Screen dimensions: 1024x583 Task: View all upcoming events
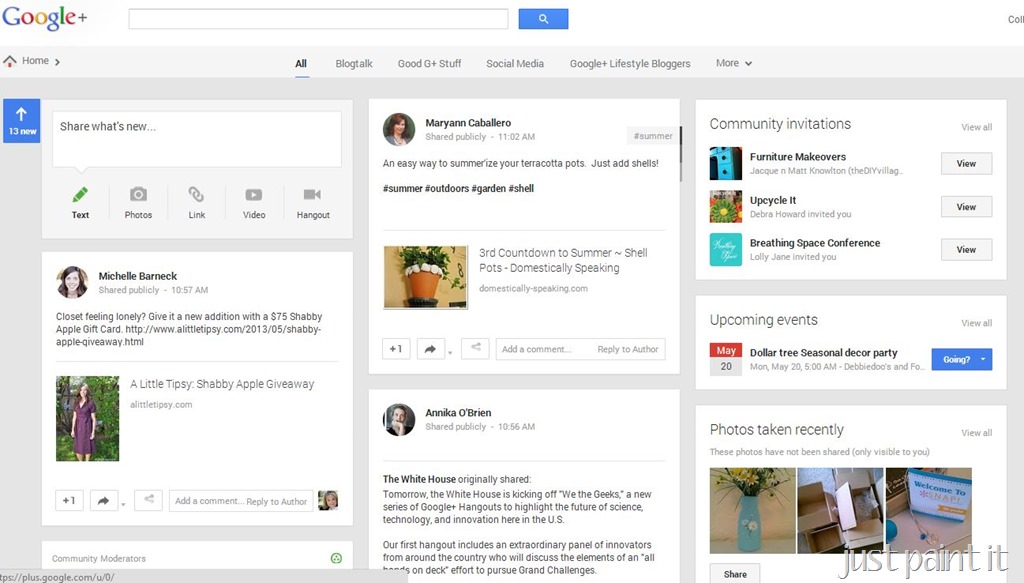pyautogui.click(x=976, y=323)
